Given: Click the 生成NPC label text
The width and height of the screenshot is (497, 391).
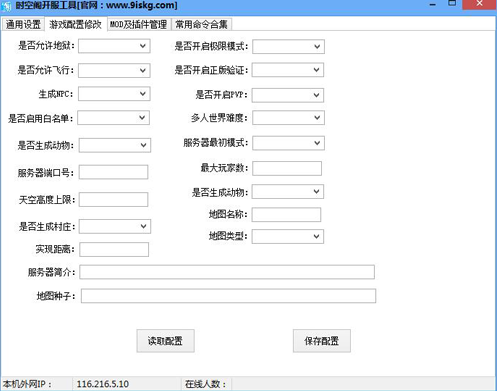Looking at the screenshot, I should click(x=56, y=94).
